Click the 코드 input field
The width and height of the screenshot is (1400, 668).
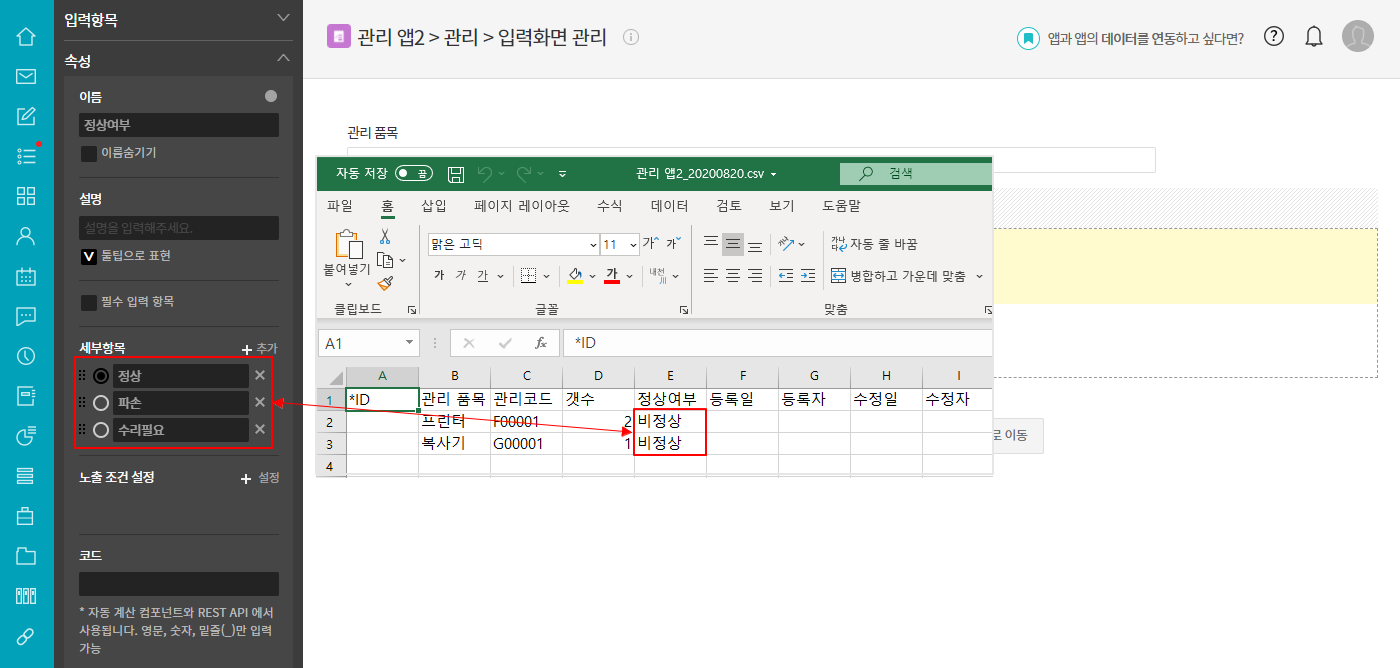pos(179,584)
